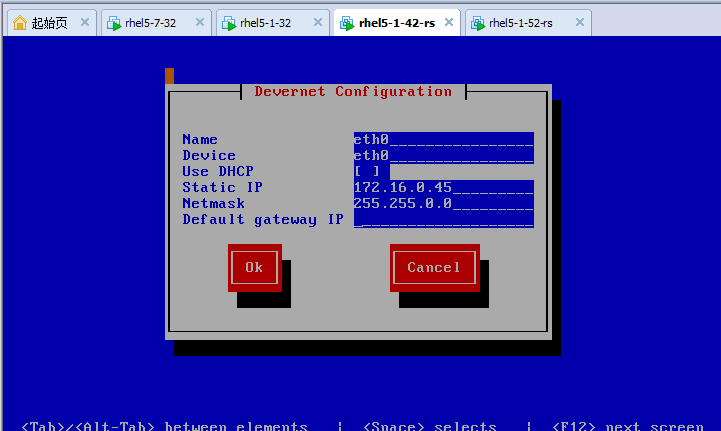Click the Device label
The image size is (721, 431).
pyautogui.click(x=209, y=155)
